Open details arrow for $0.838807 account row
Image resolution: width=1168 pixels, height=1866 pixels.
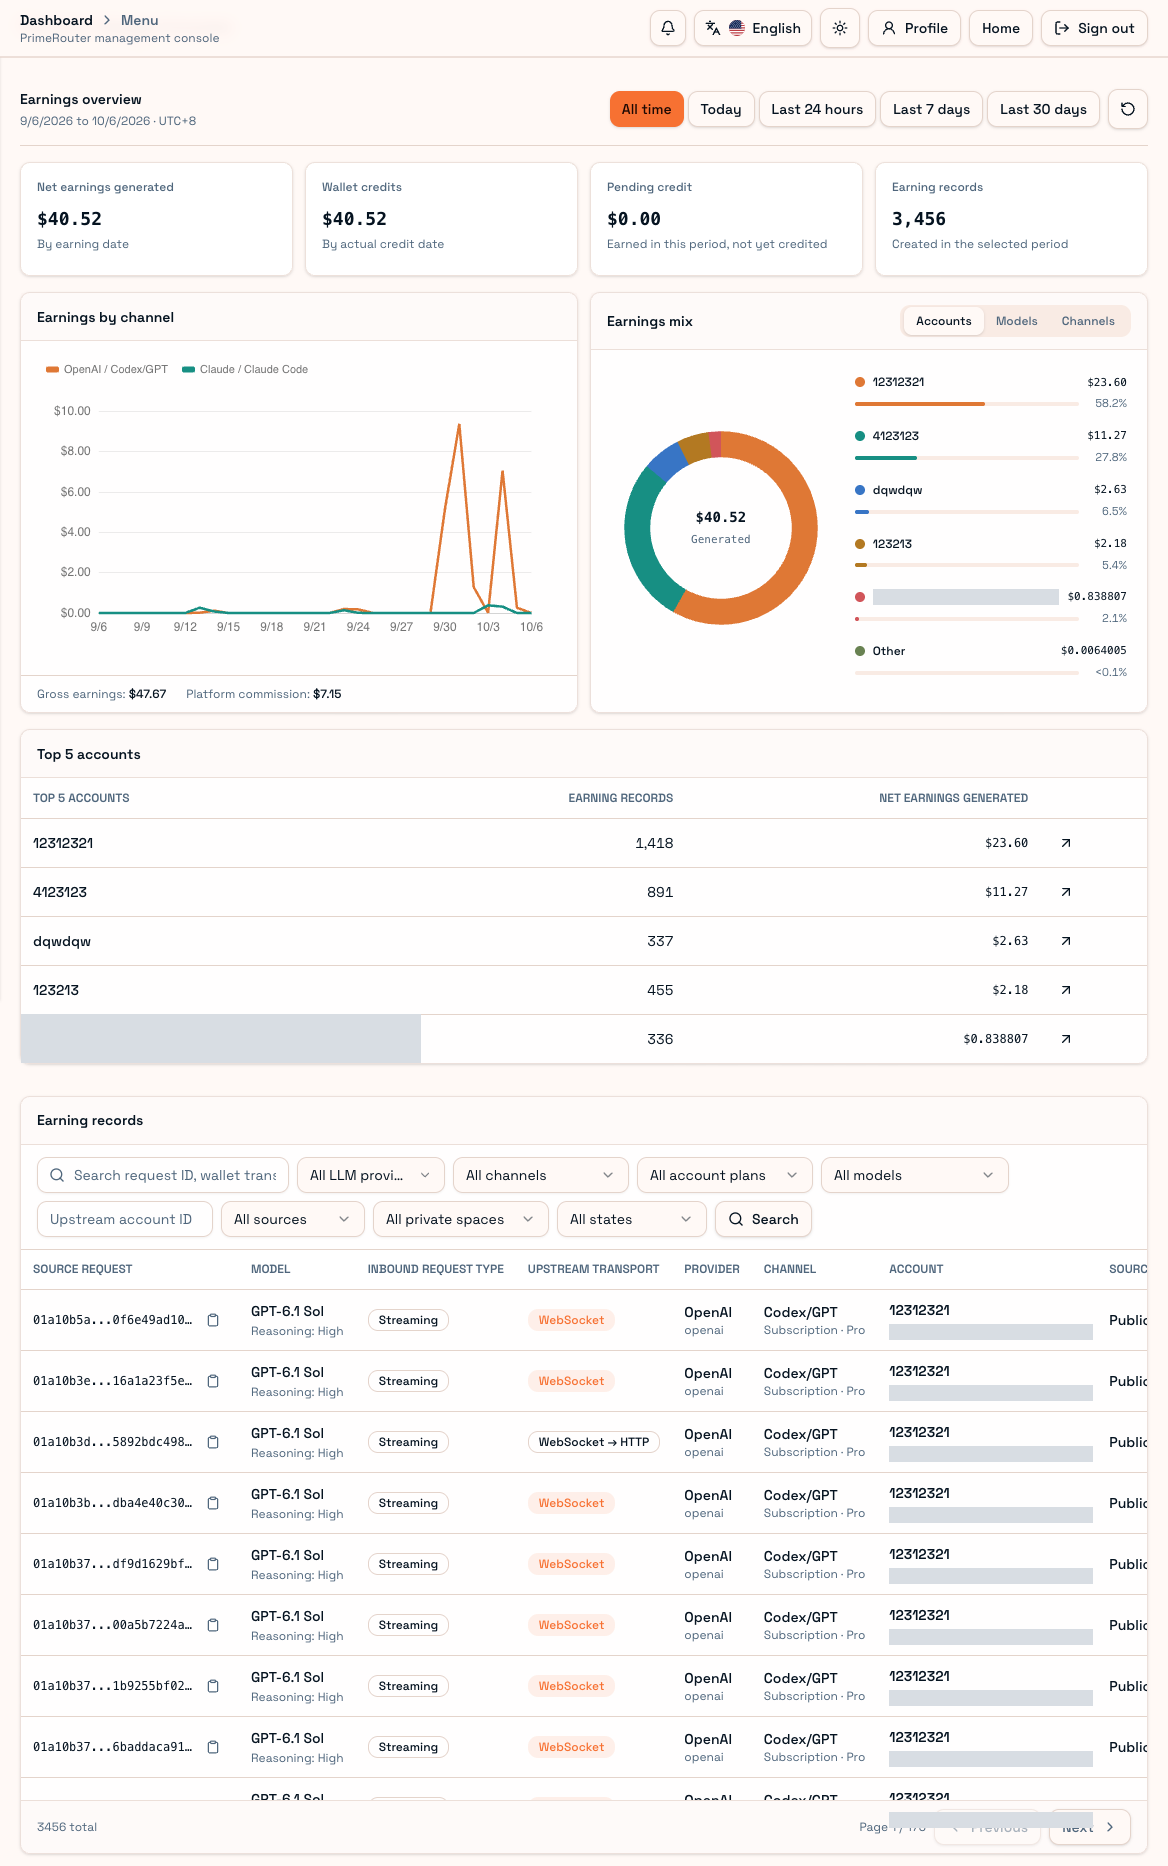[x=1066, y=1039]
